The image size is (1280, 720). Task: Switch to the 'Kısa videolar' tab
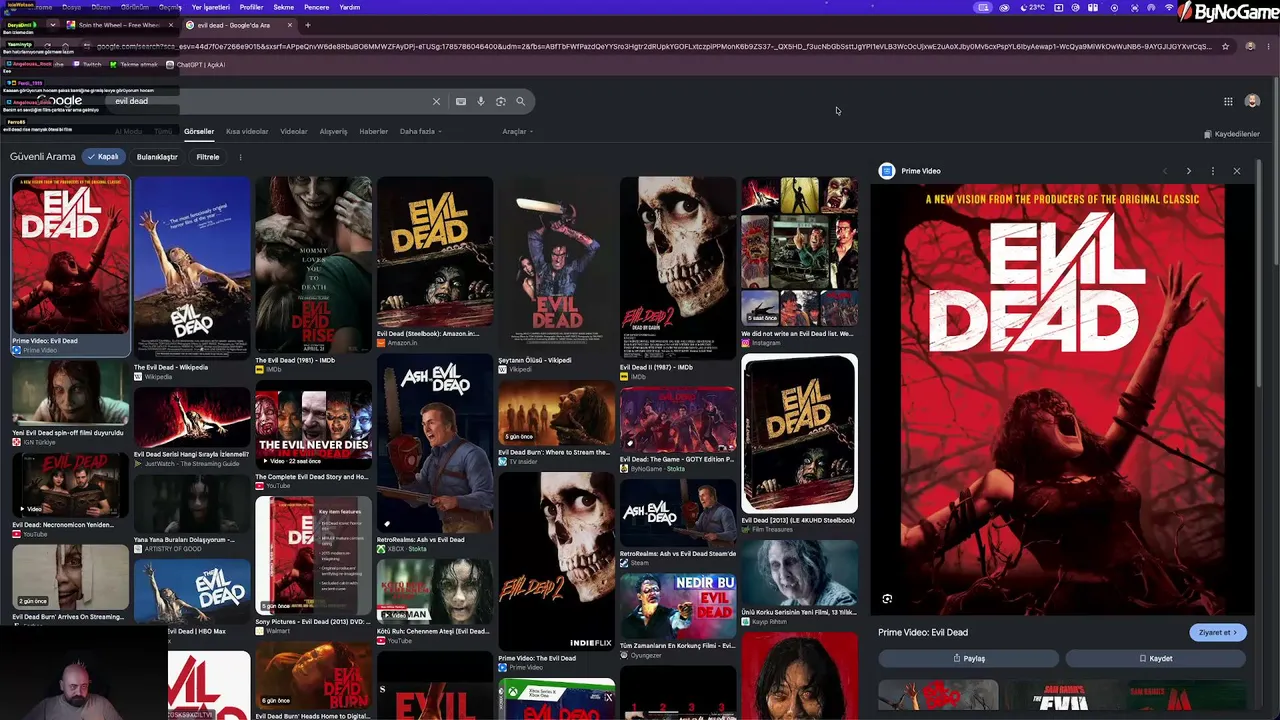pyautogui.click(x=247, y=131)
